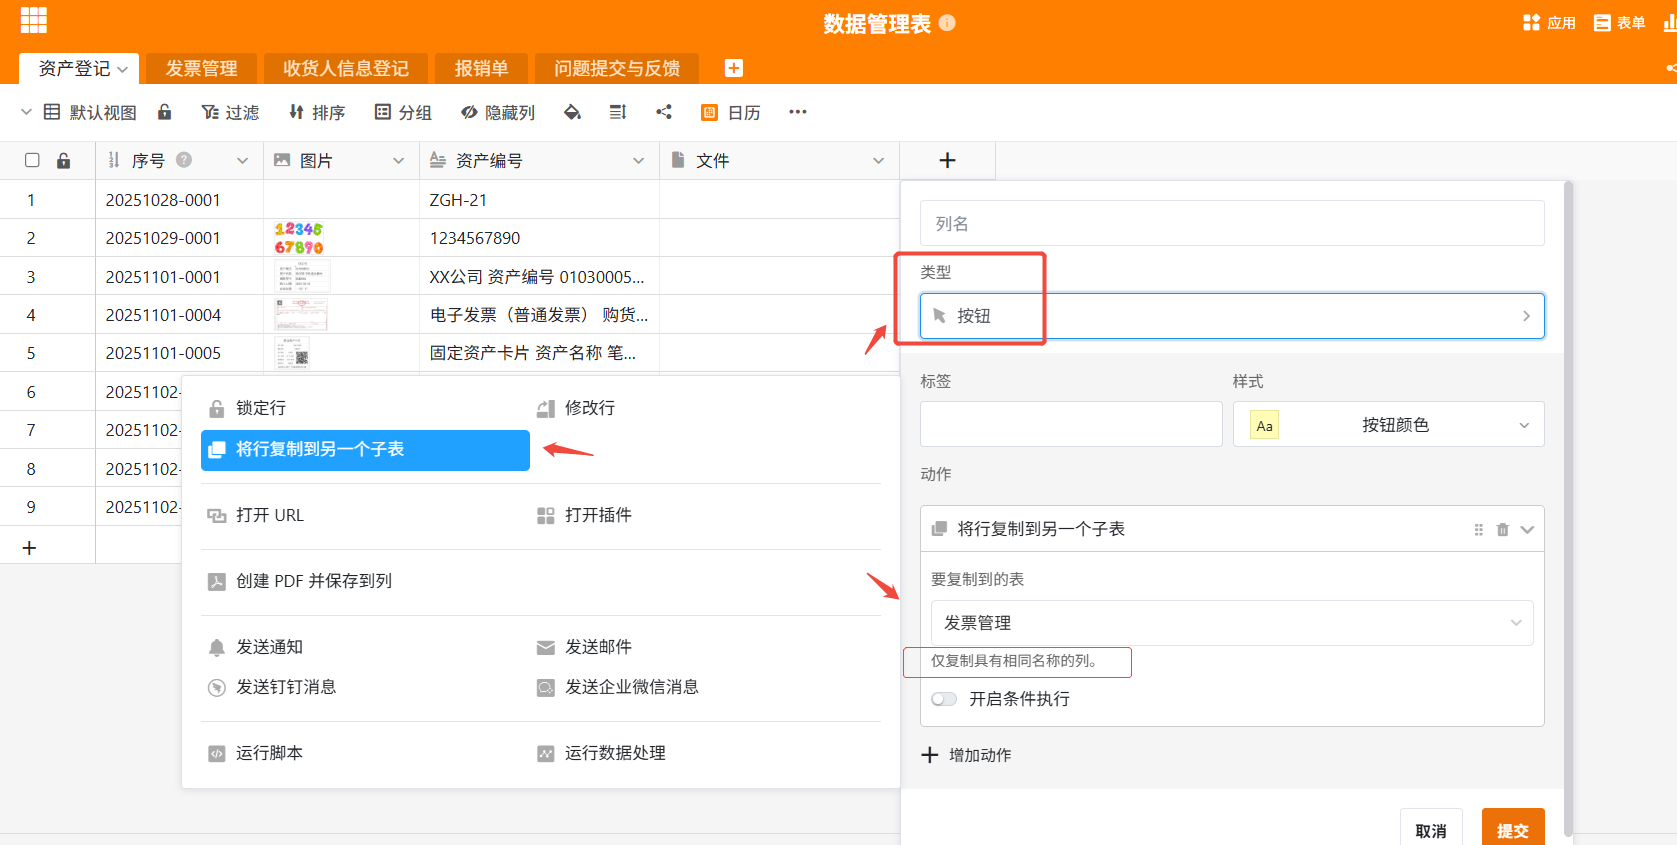Open the app grid icon top-left

[x=34, y=21]
